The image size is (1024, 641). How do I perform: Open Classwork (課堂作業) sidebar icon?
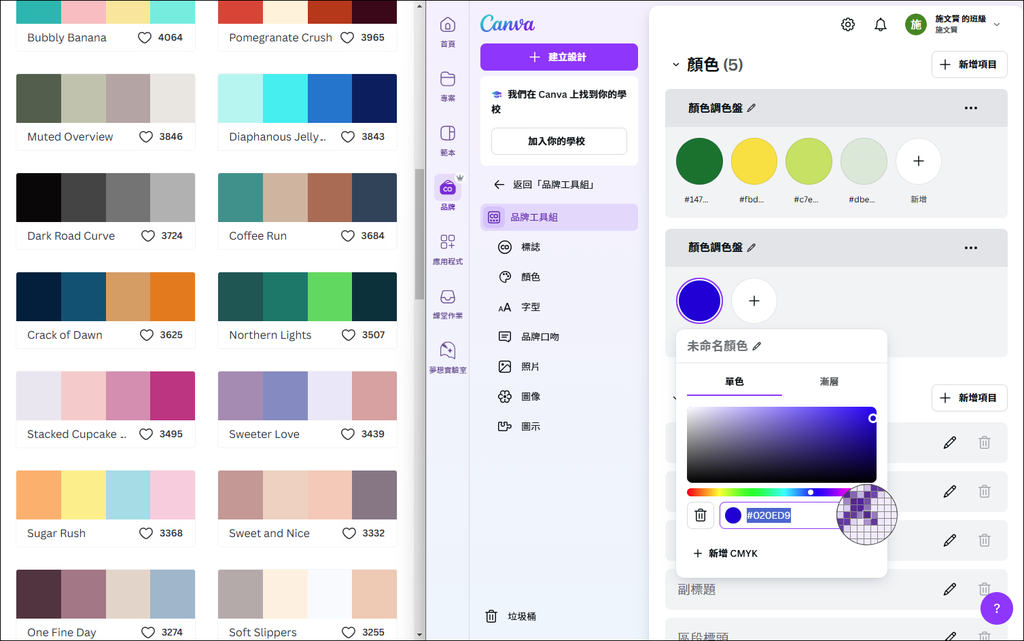click(x=447, y=304)
